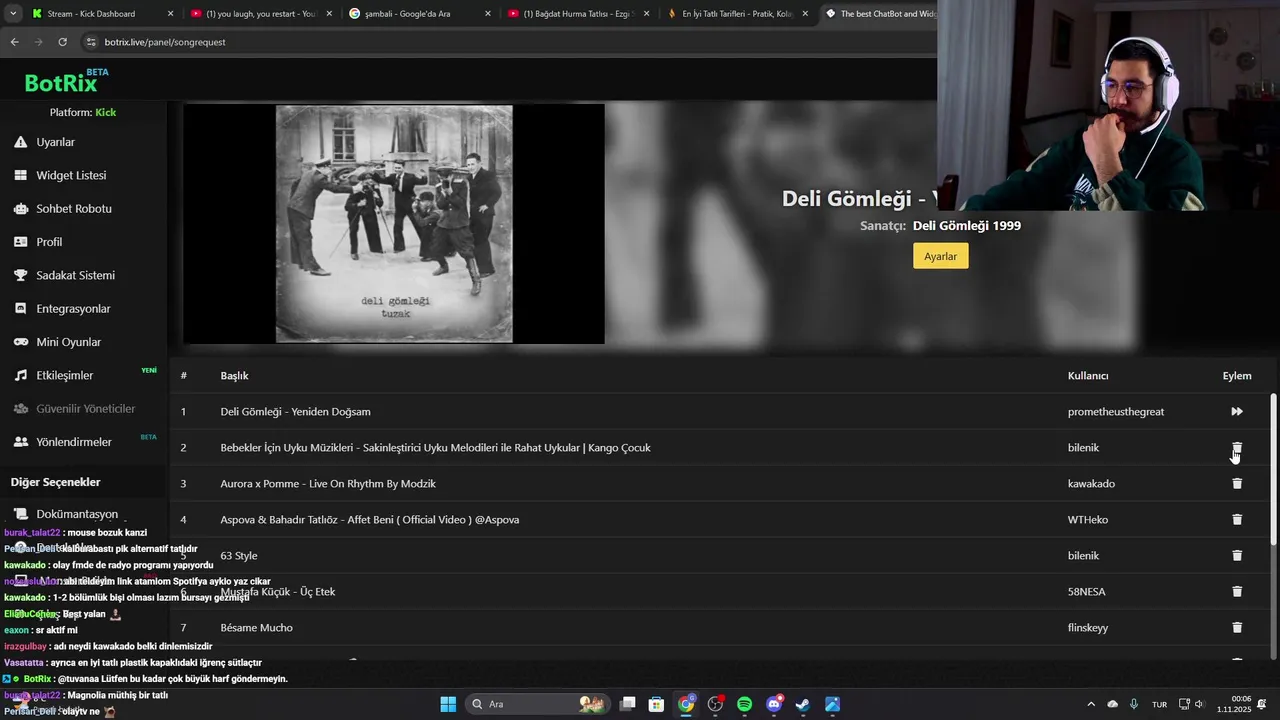Click the Sadakat Sistemi trophy icon

pos(20,275)
